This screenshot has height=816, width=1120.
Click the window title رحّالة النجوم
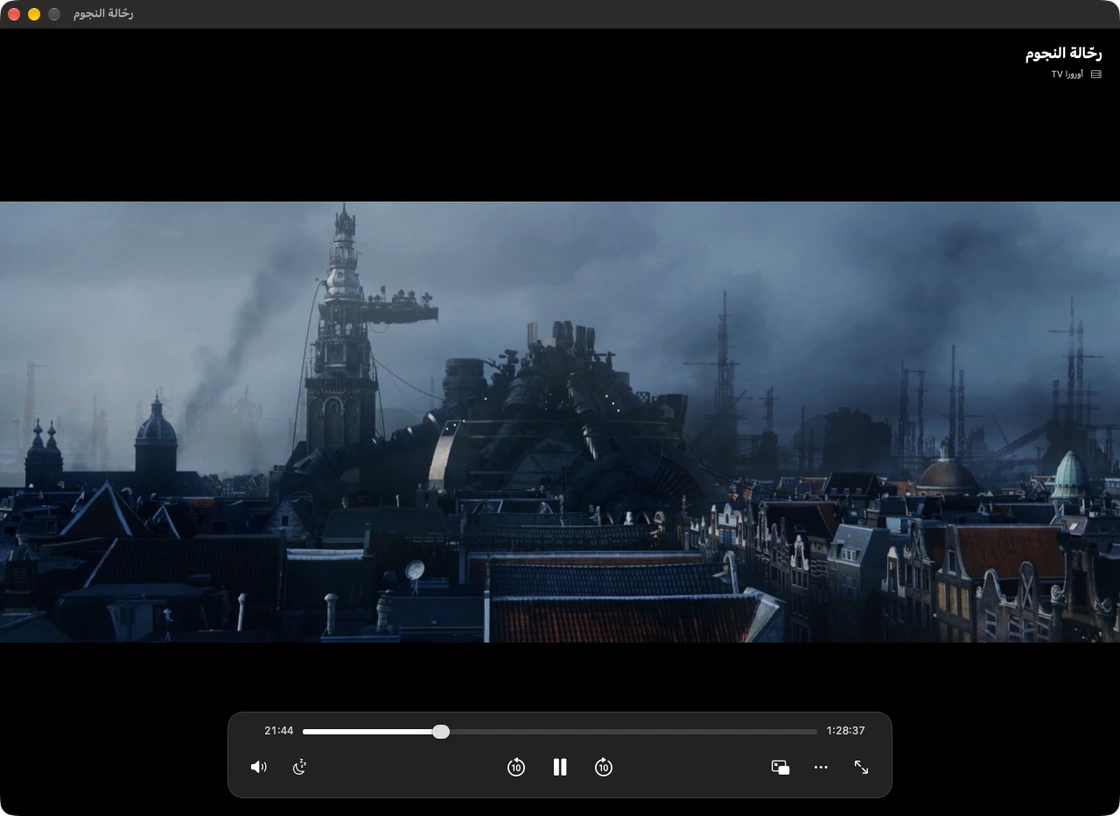click(x=103, y=14)
